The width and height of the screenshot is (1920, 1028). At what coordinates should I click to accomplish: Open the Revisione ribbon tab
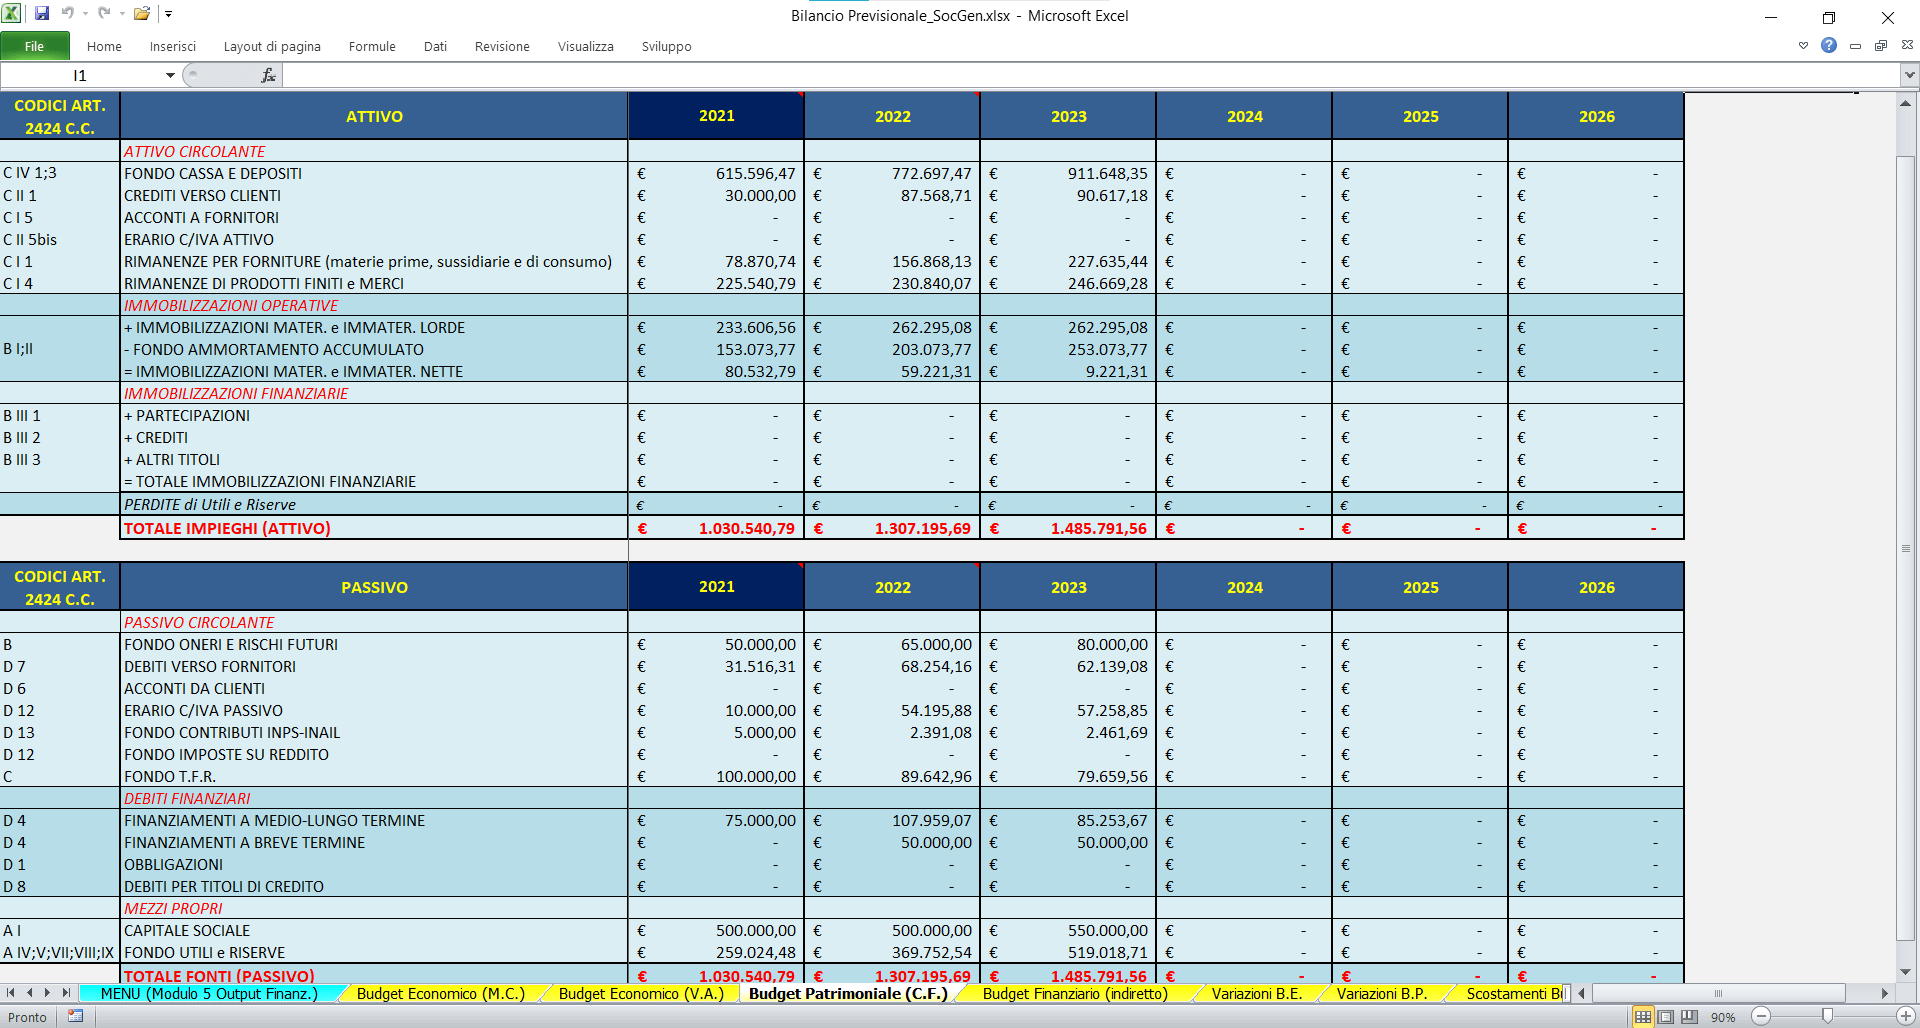[502, 46]
